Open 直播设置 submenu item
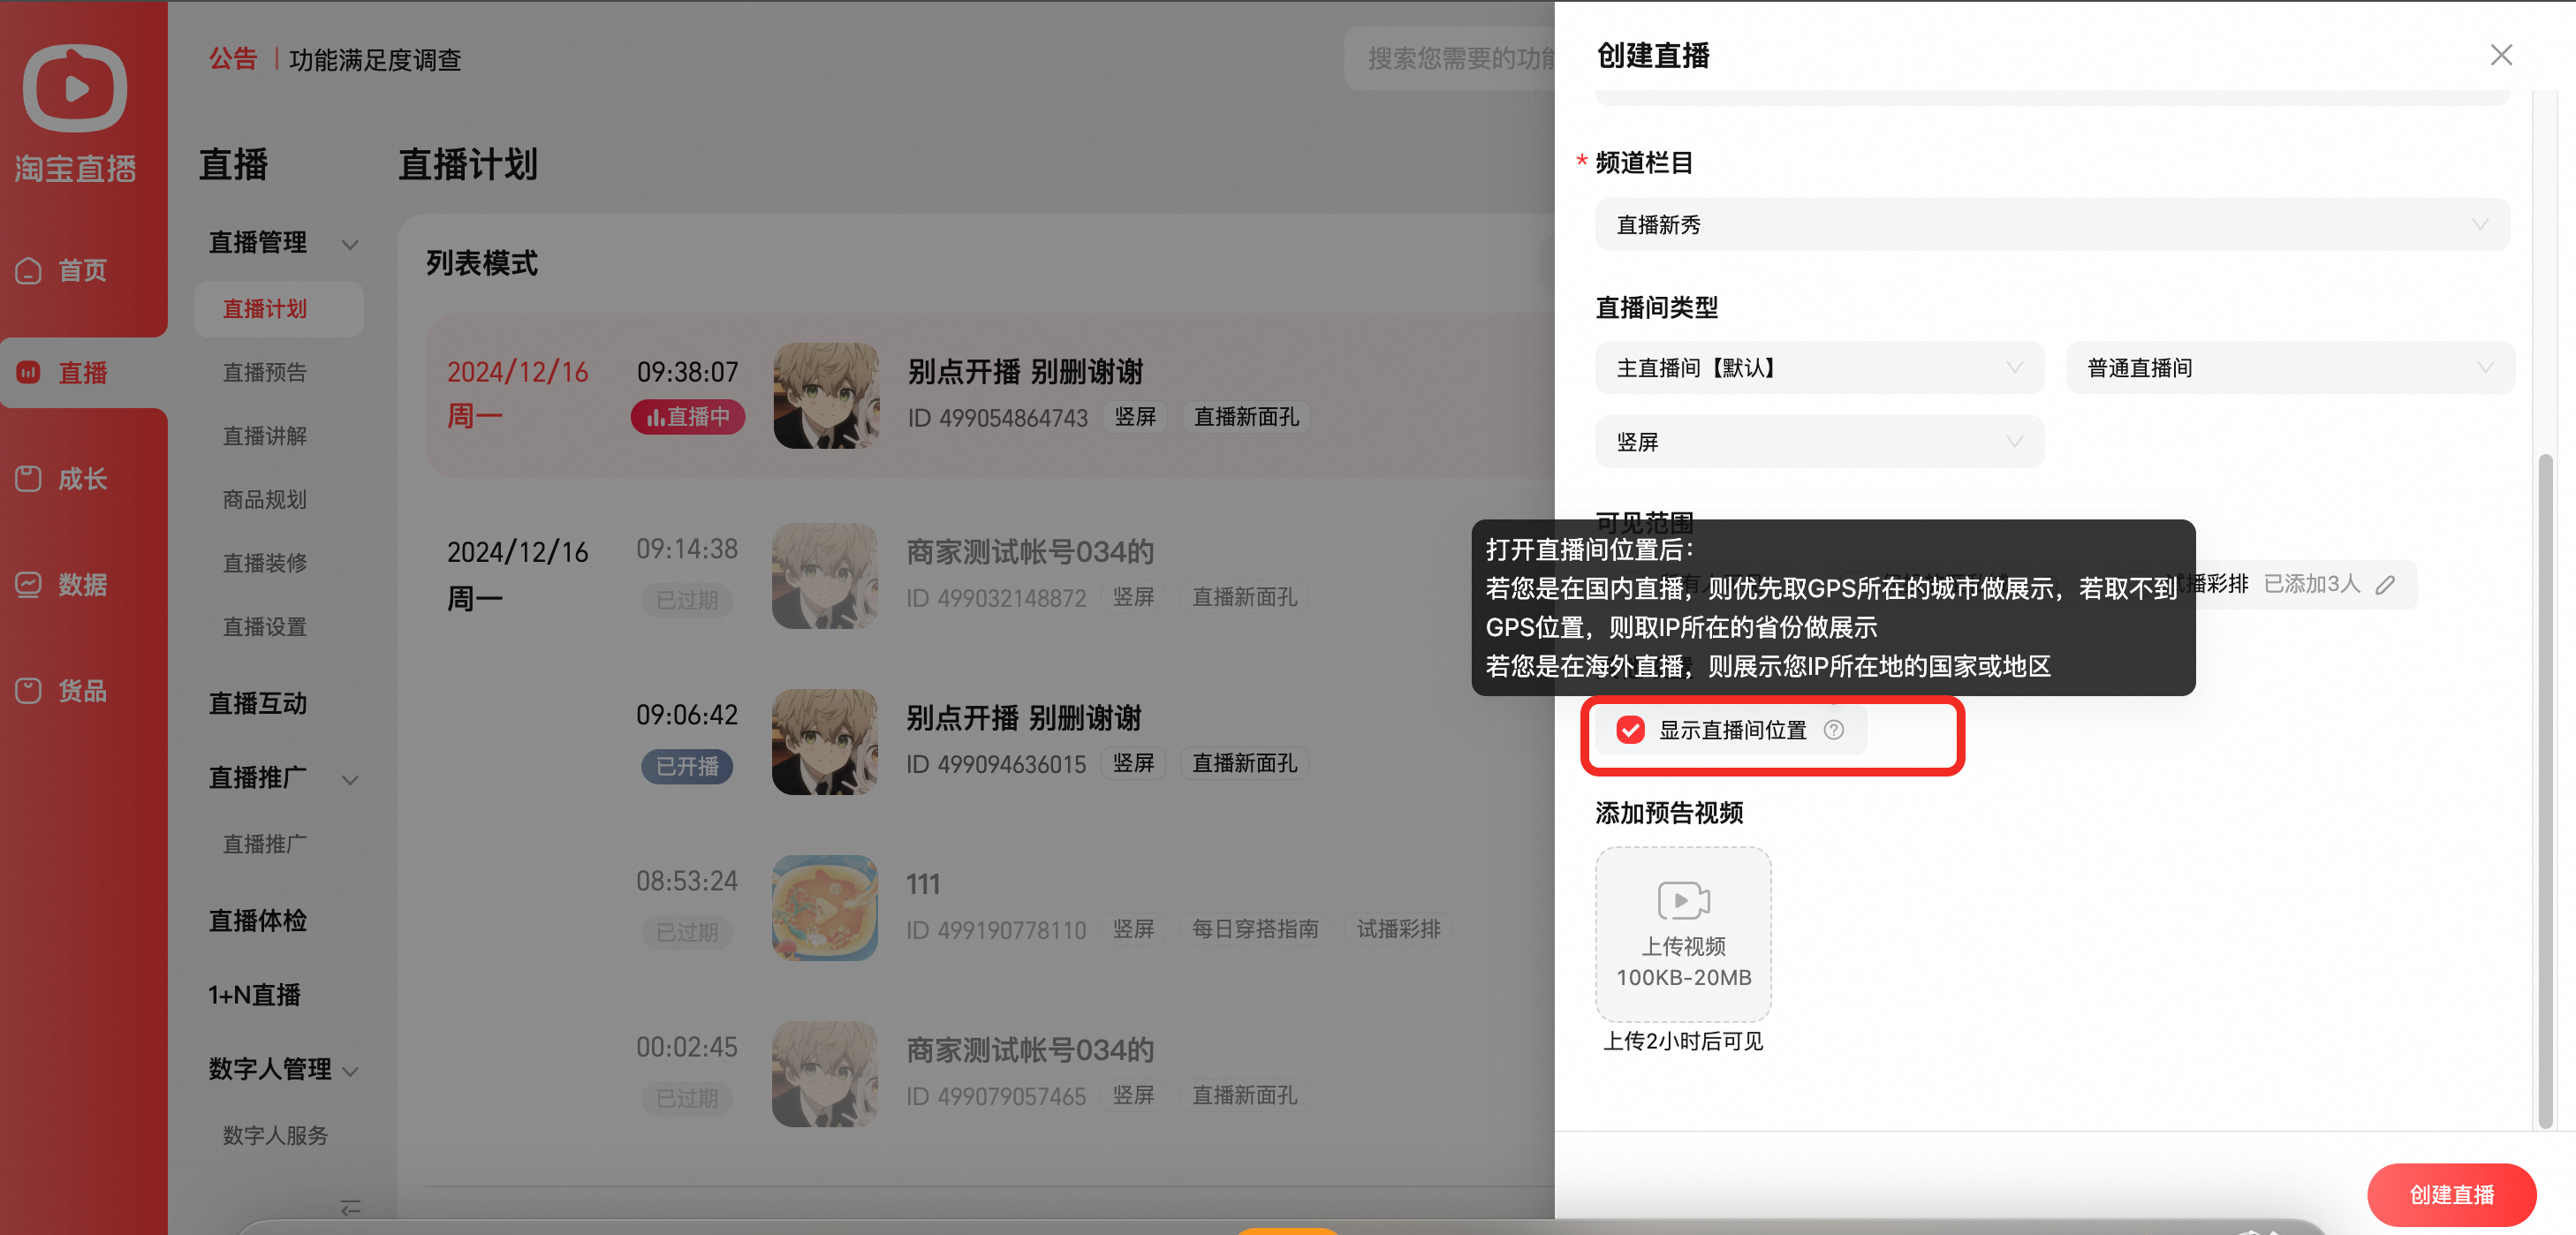This screenshot has height=1235, width=2576. tap(265, 627)
